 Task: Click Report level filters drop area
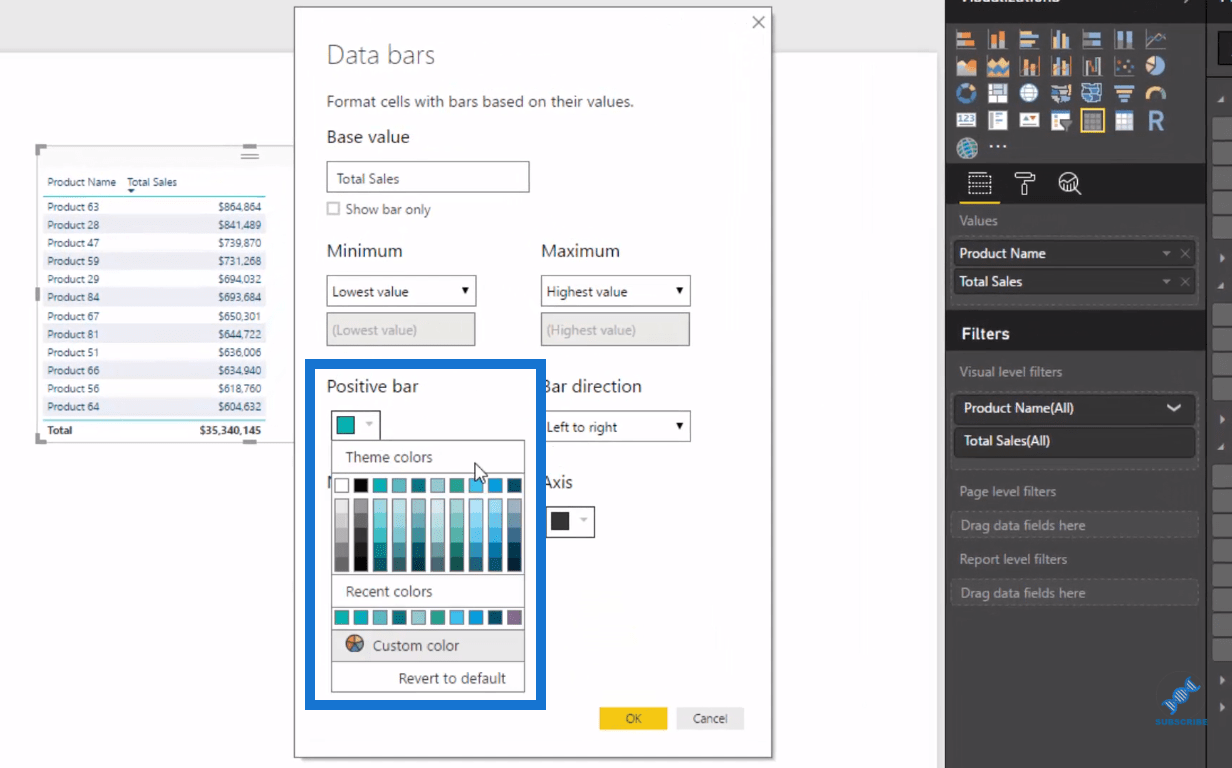pyautogui.click(x=1074, y=593)
